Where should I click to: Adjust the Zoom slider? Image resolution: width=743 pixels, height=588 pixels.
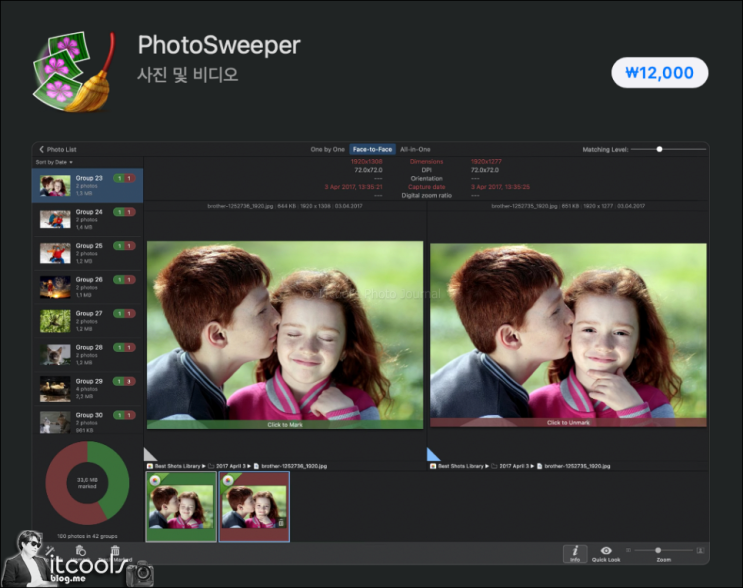point(658,550)
